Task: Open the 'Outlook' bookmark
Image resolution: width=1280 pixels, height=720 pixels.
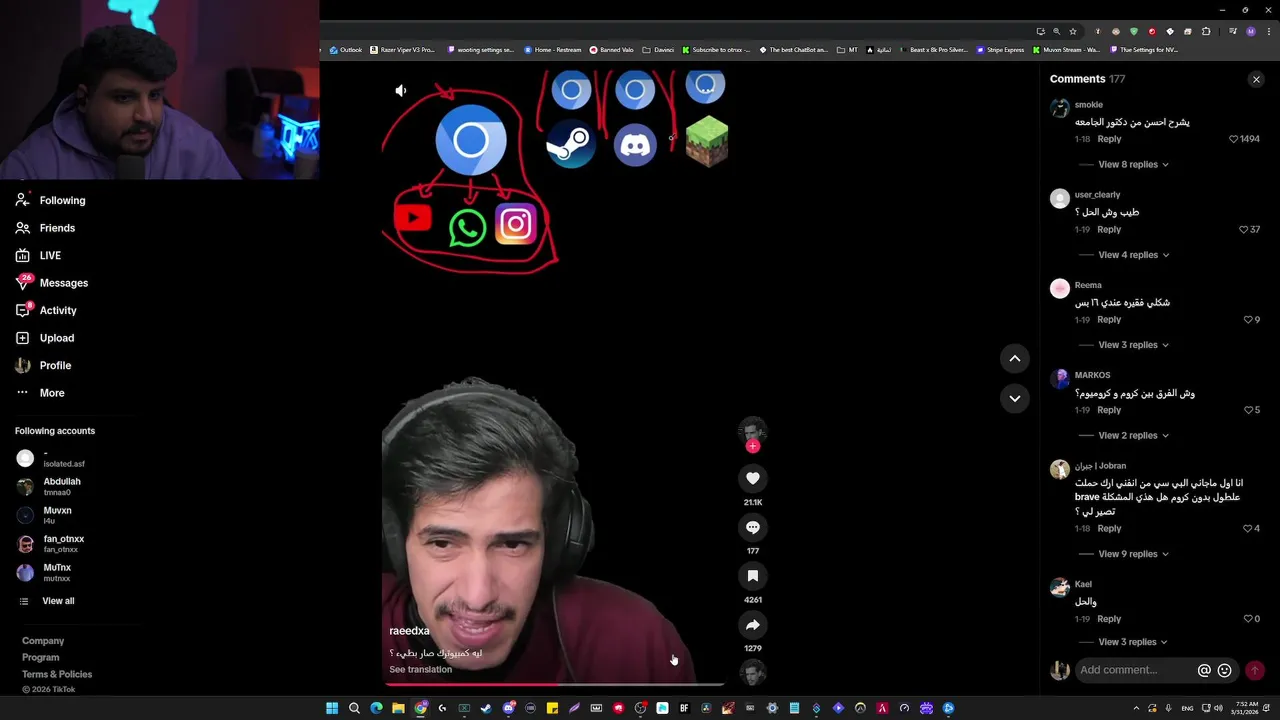Action: [346, 50]
